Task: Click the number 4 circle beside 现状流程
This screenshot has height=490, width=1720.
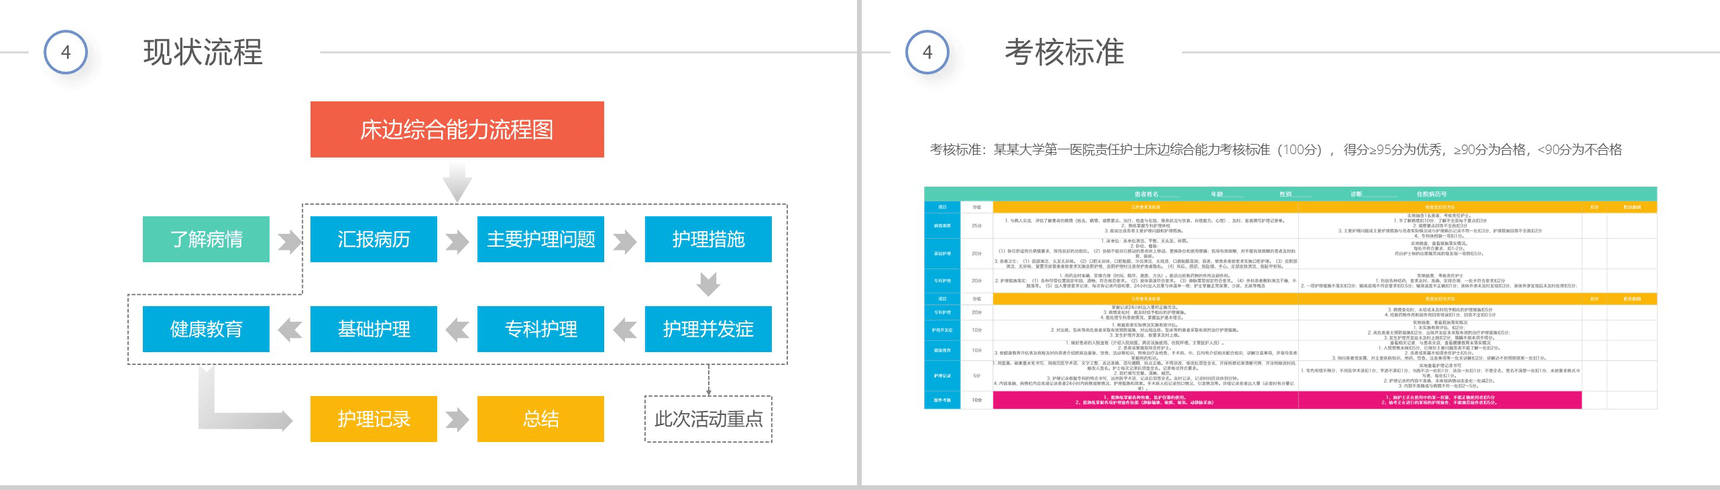Action: click(x=66, y=52)
